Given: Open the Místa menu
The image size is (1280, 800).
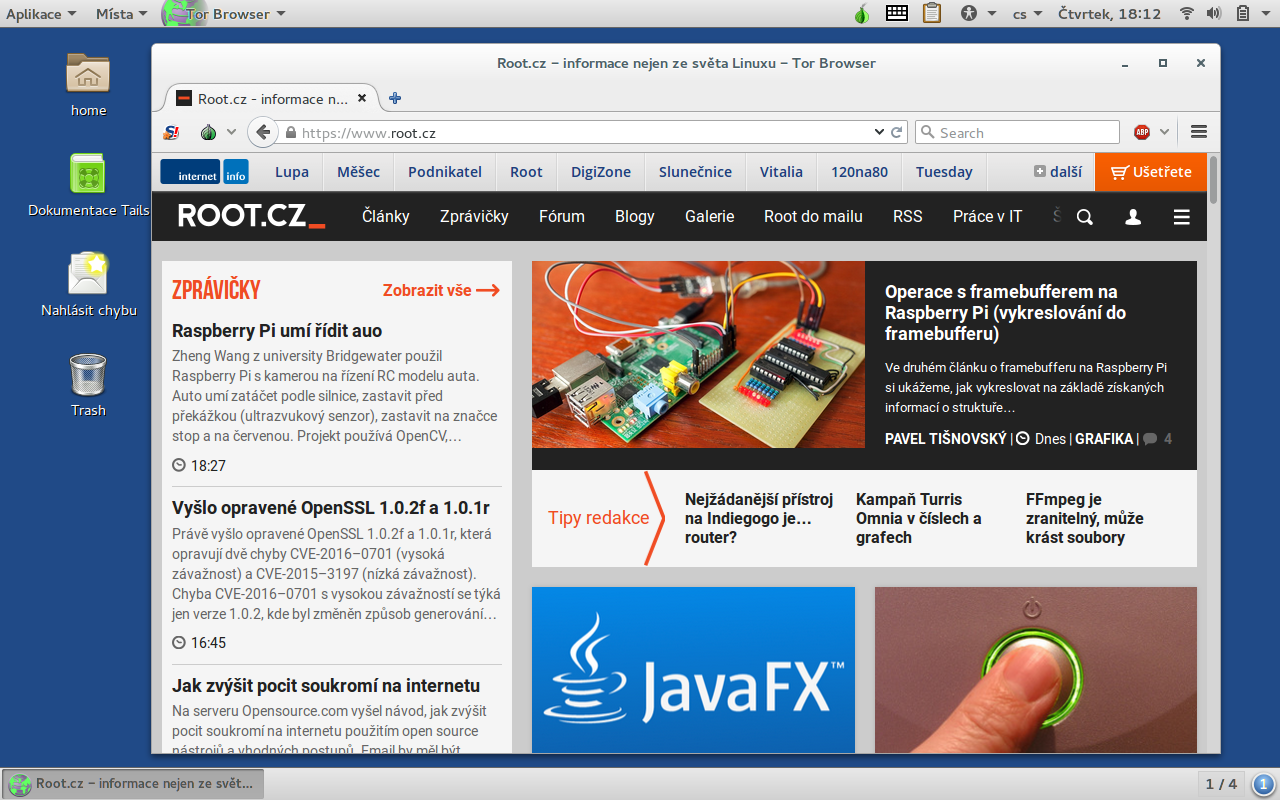Looking at the screenshot, I should click(x=121, y=14).
